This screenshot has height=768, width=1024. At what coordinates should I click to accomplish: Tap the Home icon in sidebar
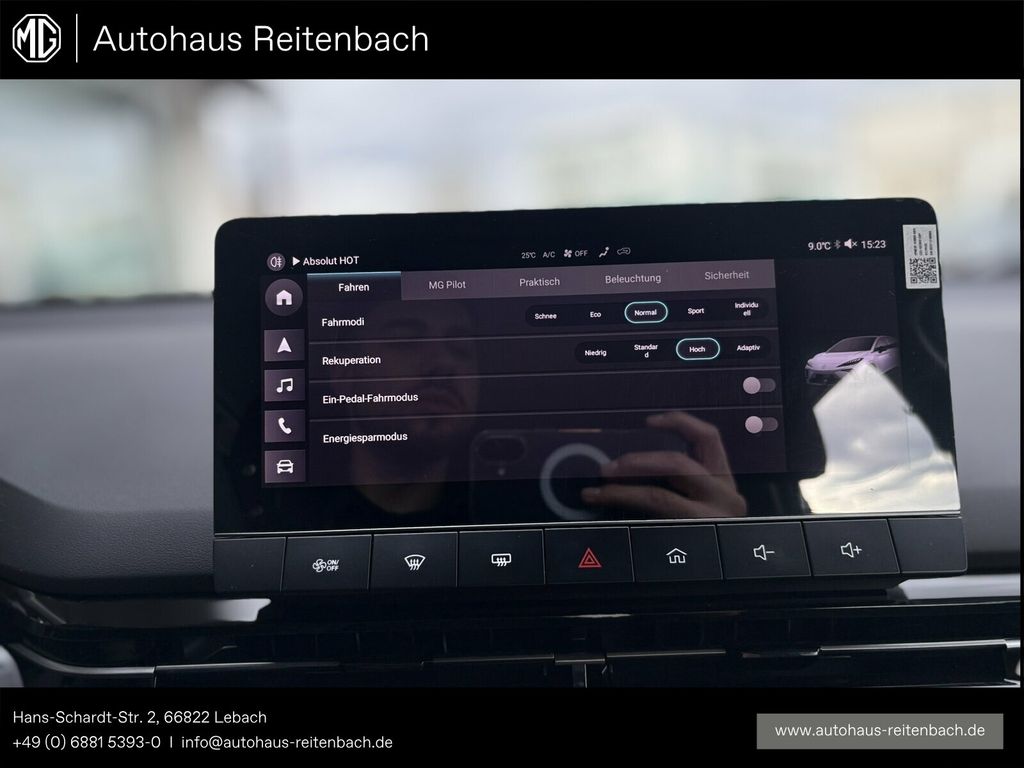tap(284, 297)
